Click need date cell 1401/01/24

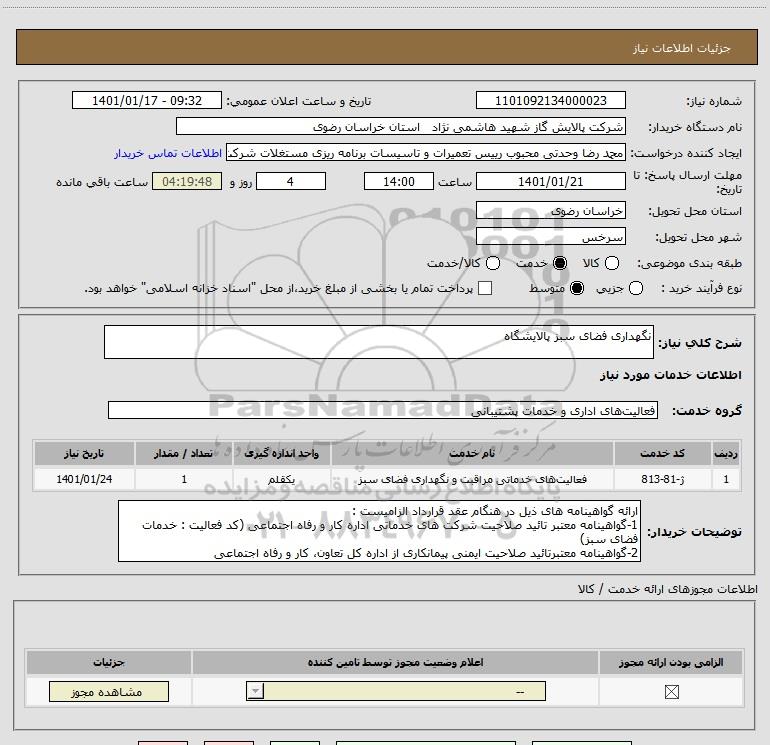84,479
